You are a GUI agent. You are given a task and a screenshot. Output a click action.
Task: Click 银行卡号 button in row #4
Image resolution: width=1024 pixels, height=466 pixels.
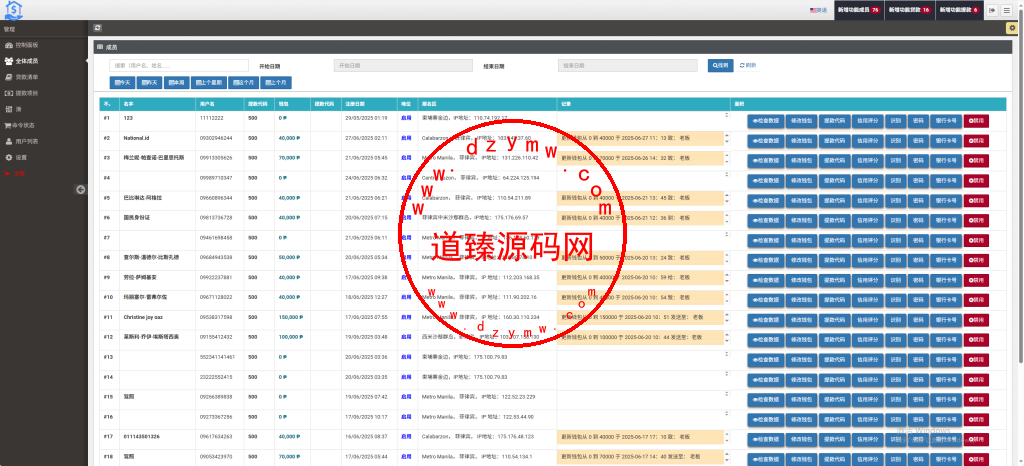coord(946,181)
